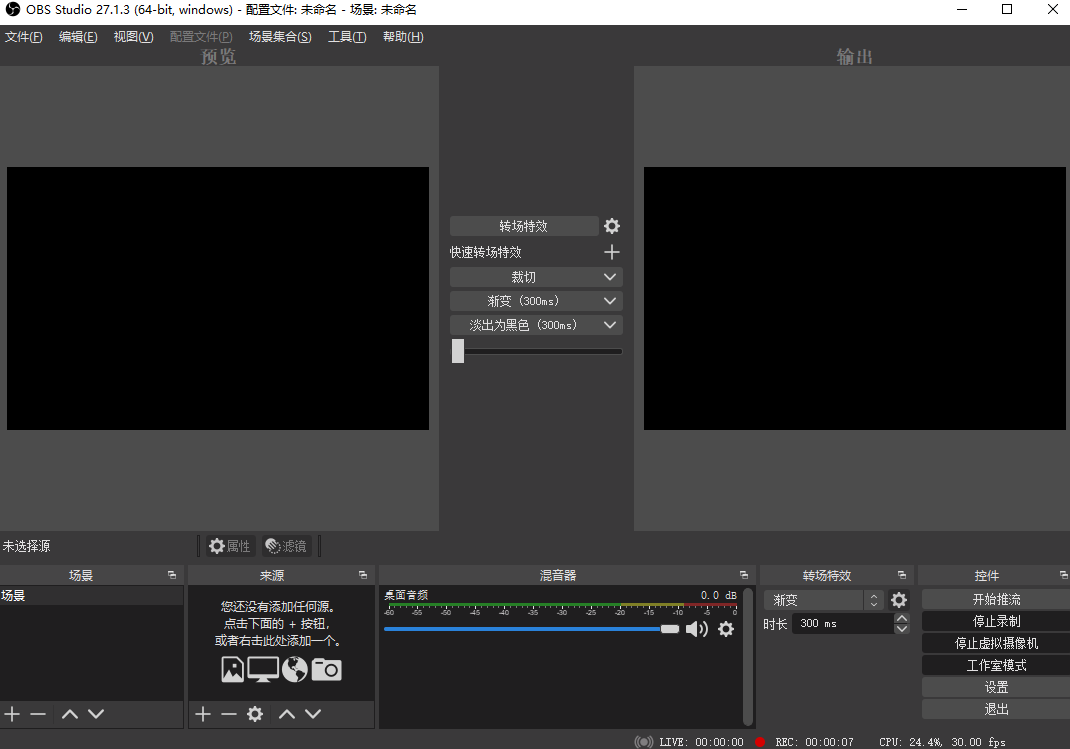1070x749 pixels.
Task: Open the 工具 menu
Action: pos(347,36)
